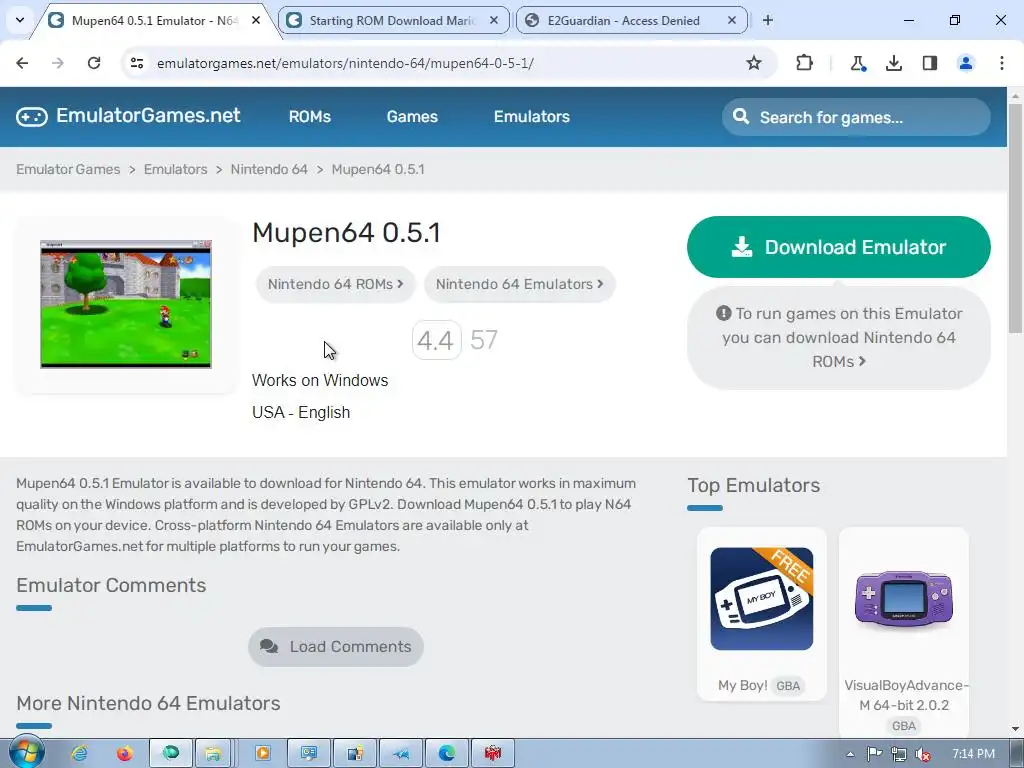Open the file explorer taskbar icon
The width and height of the screenshot is (1024, 768).
(x=213, y=754)
